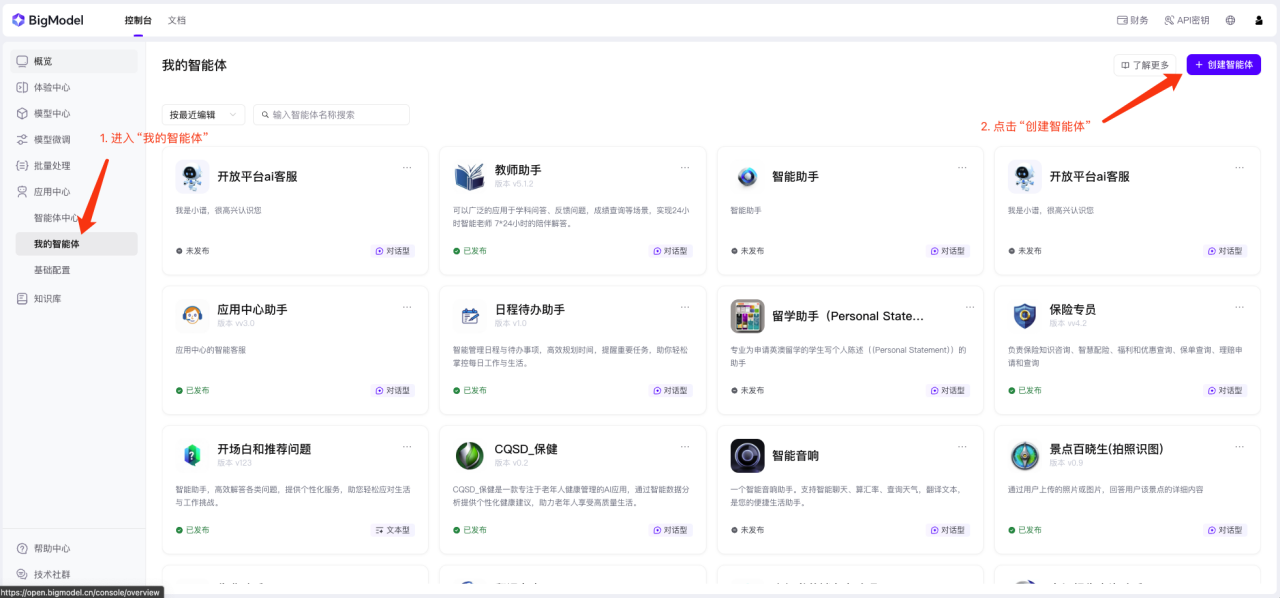Screen dimensions: 1280x598
Task: Open 帮助中心 in the sidebar
Action: pos(74,548)
